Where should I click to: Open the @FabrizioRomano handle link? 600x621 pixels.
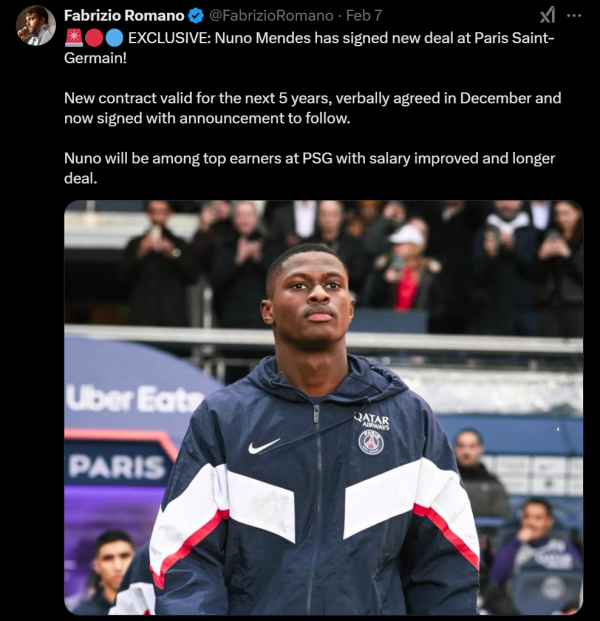(271, 16)
